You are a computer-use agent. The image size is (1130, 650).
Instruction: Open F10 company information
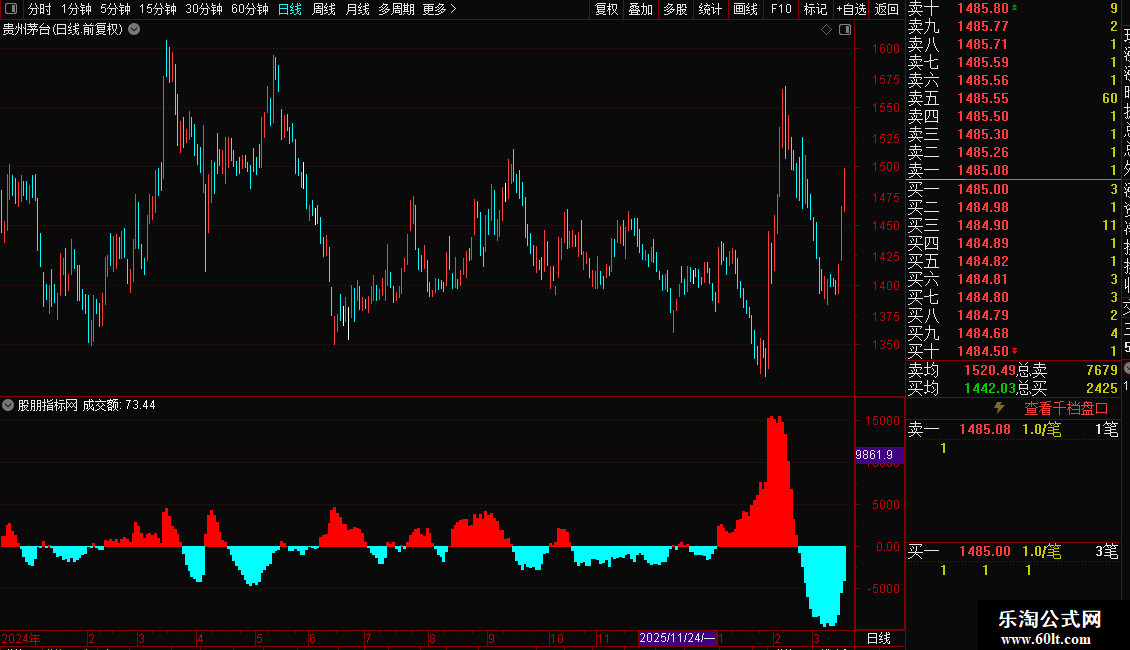click(780, 9)
